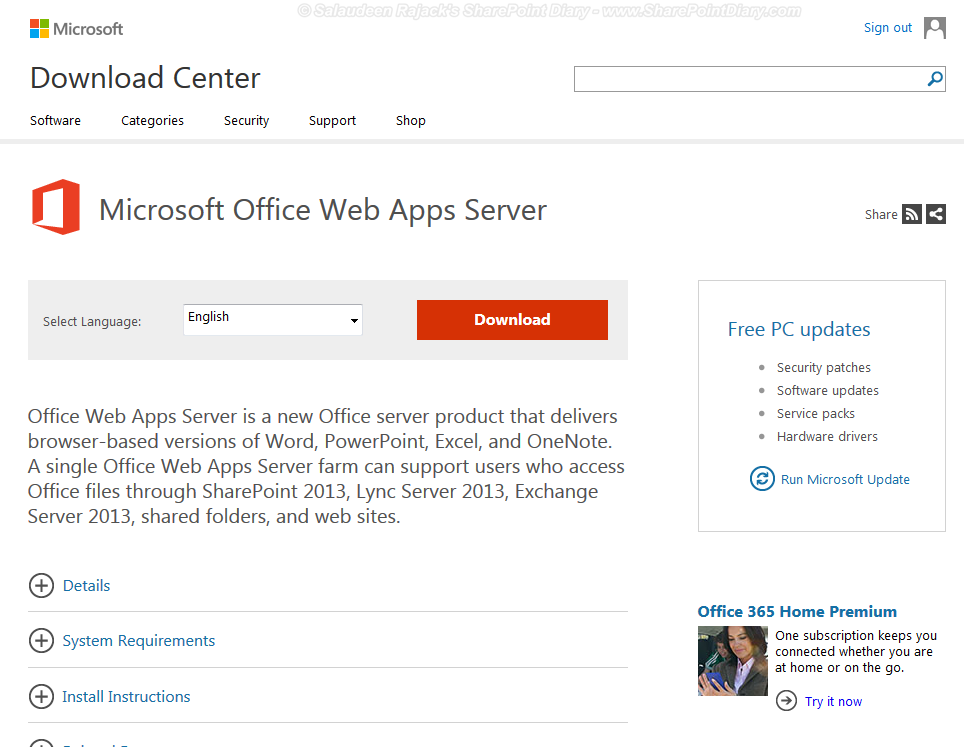Click the Security patches list item
Viewport: 964px width, 747px height.
823,368
